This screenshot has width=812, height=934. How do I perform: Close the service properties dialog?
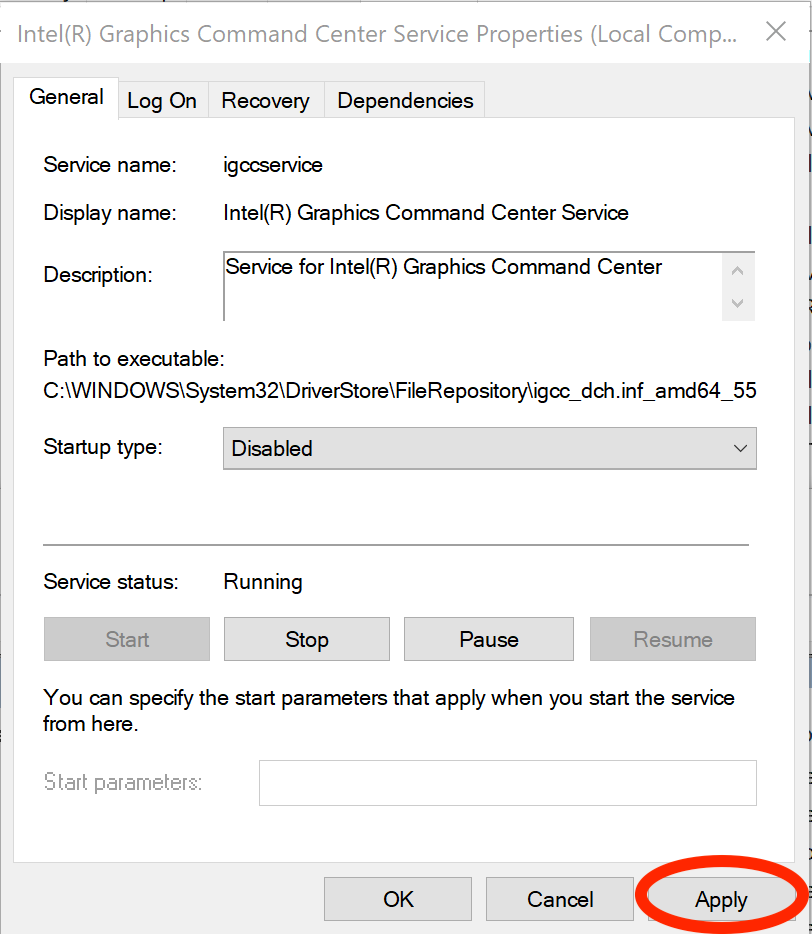point(776,32)
